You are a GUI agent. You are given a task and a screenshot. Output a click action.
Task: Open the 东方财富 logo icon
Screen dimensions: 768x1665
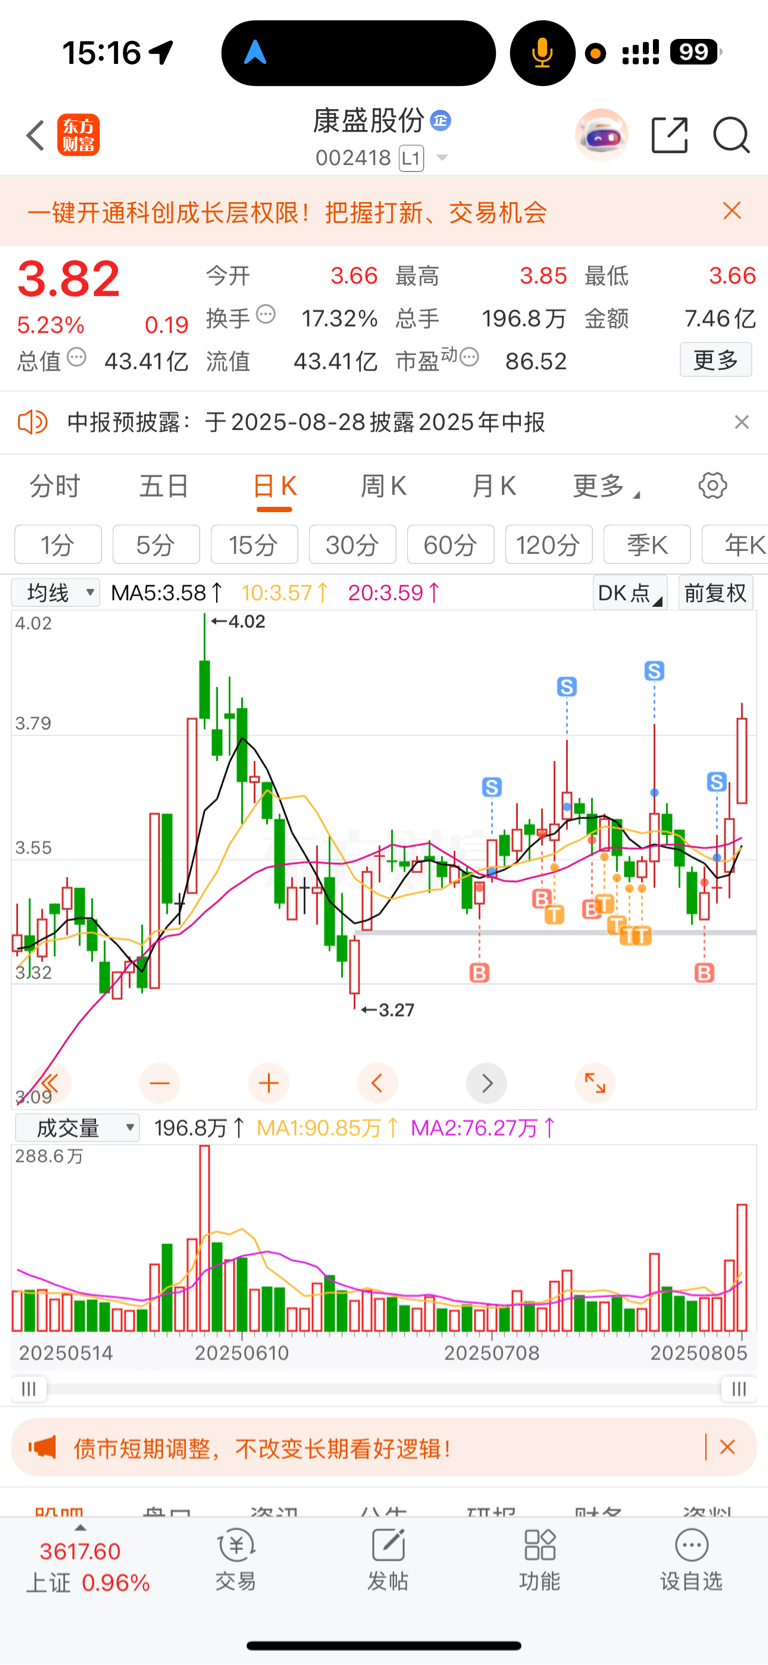click(x=79, y=135)
